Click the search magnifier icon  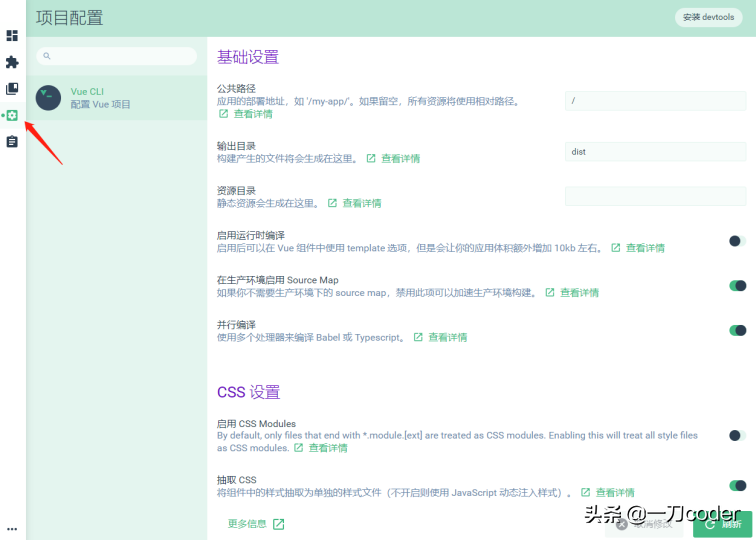47,56
